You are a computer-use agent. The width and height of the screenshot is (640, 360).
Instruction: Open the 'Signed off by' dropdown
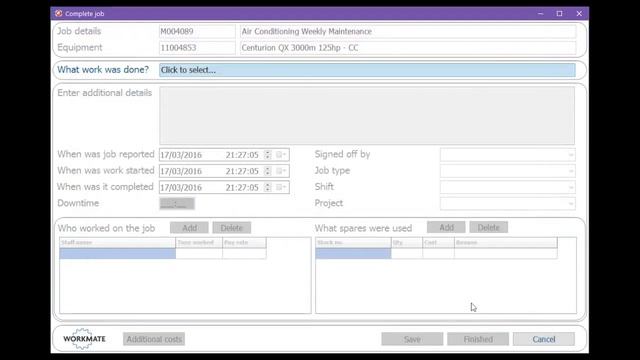(x=508, y=155)
